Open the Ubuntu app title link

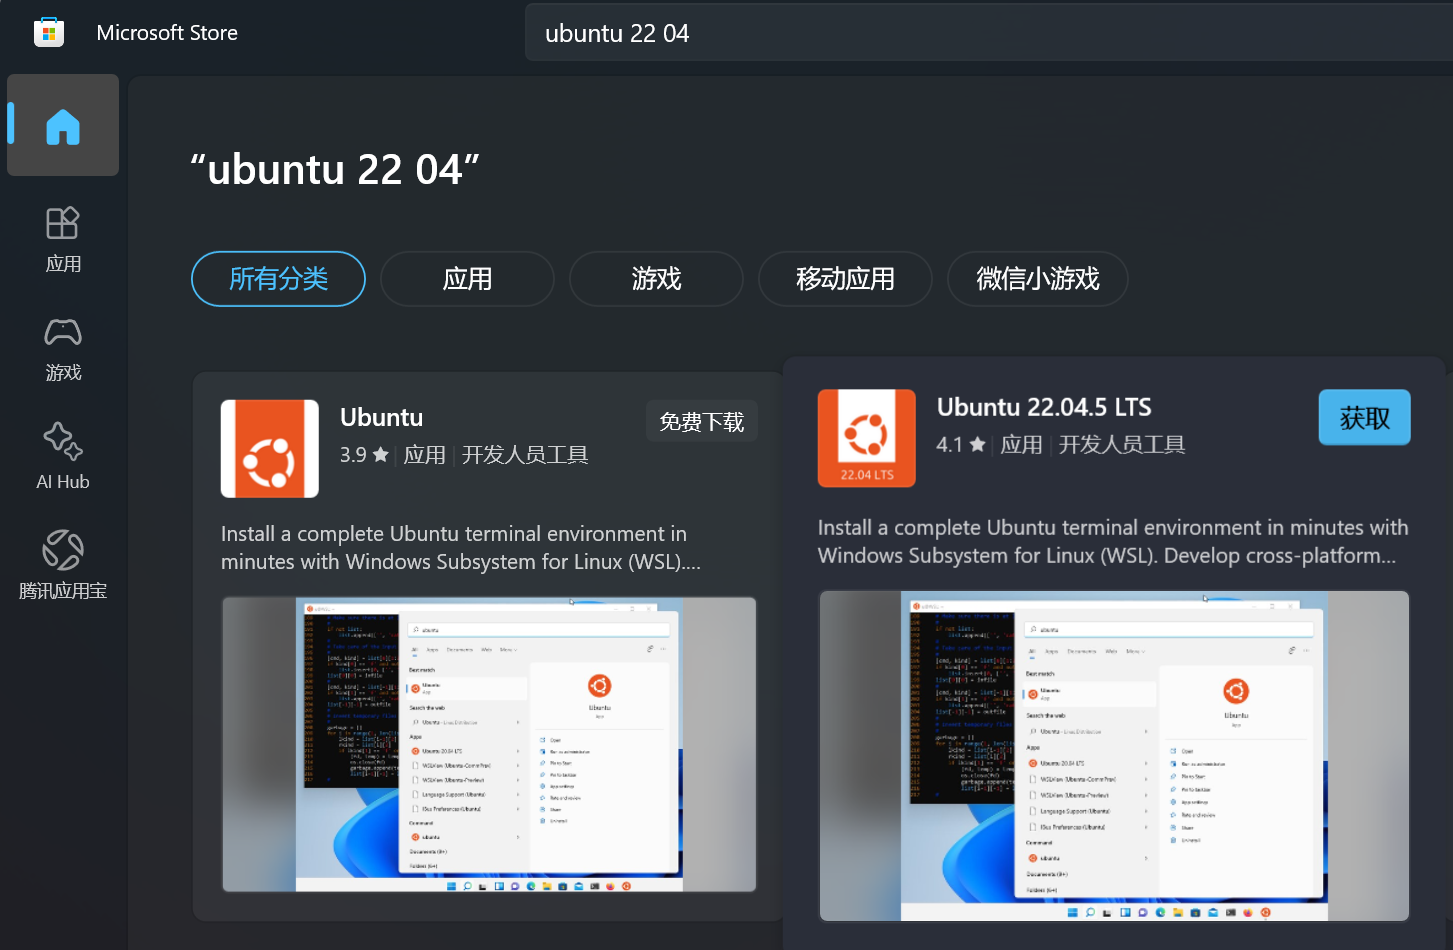pos(381,418)
